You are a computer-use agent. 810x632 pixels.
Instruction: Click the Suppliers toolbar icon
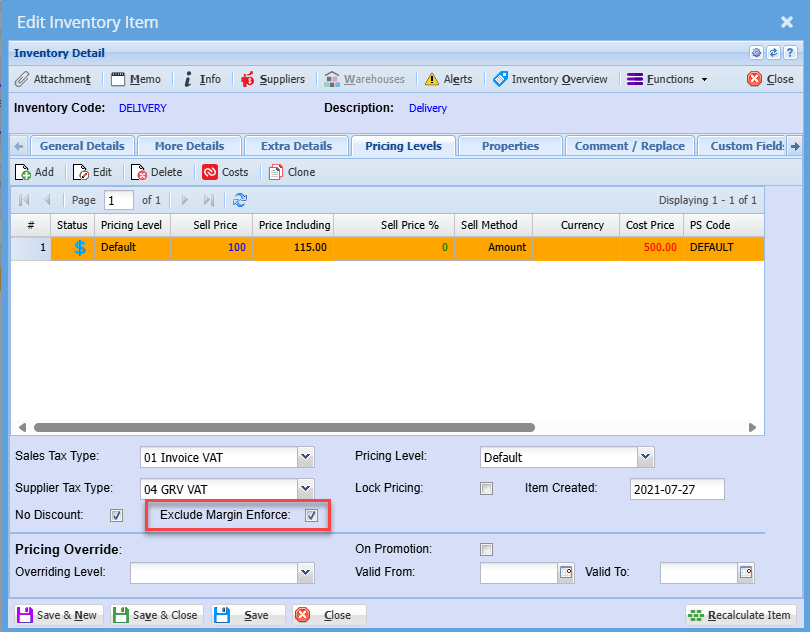[x=272, y=79]
